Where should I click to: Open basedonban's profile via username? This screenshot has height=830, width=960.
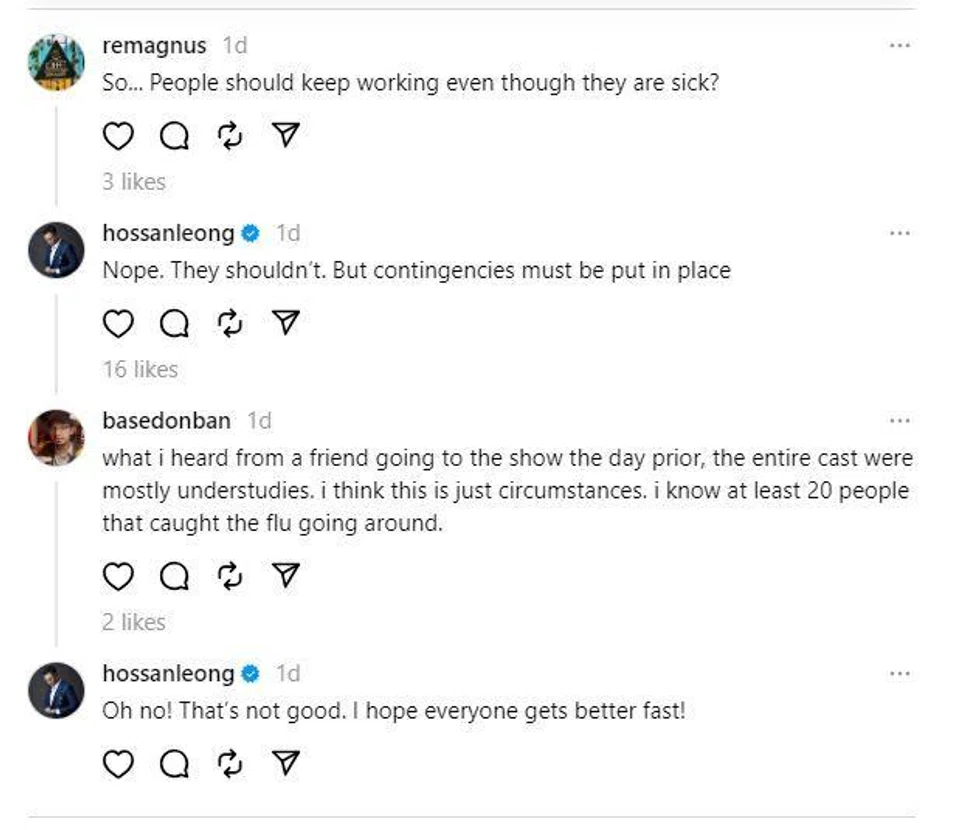166,421
